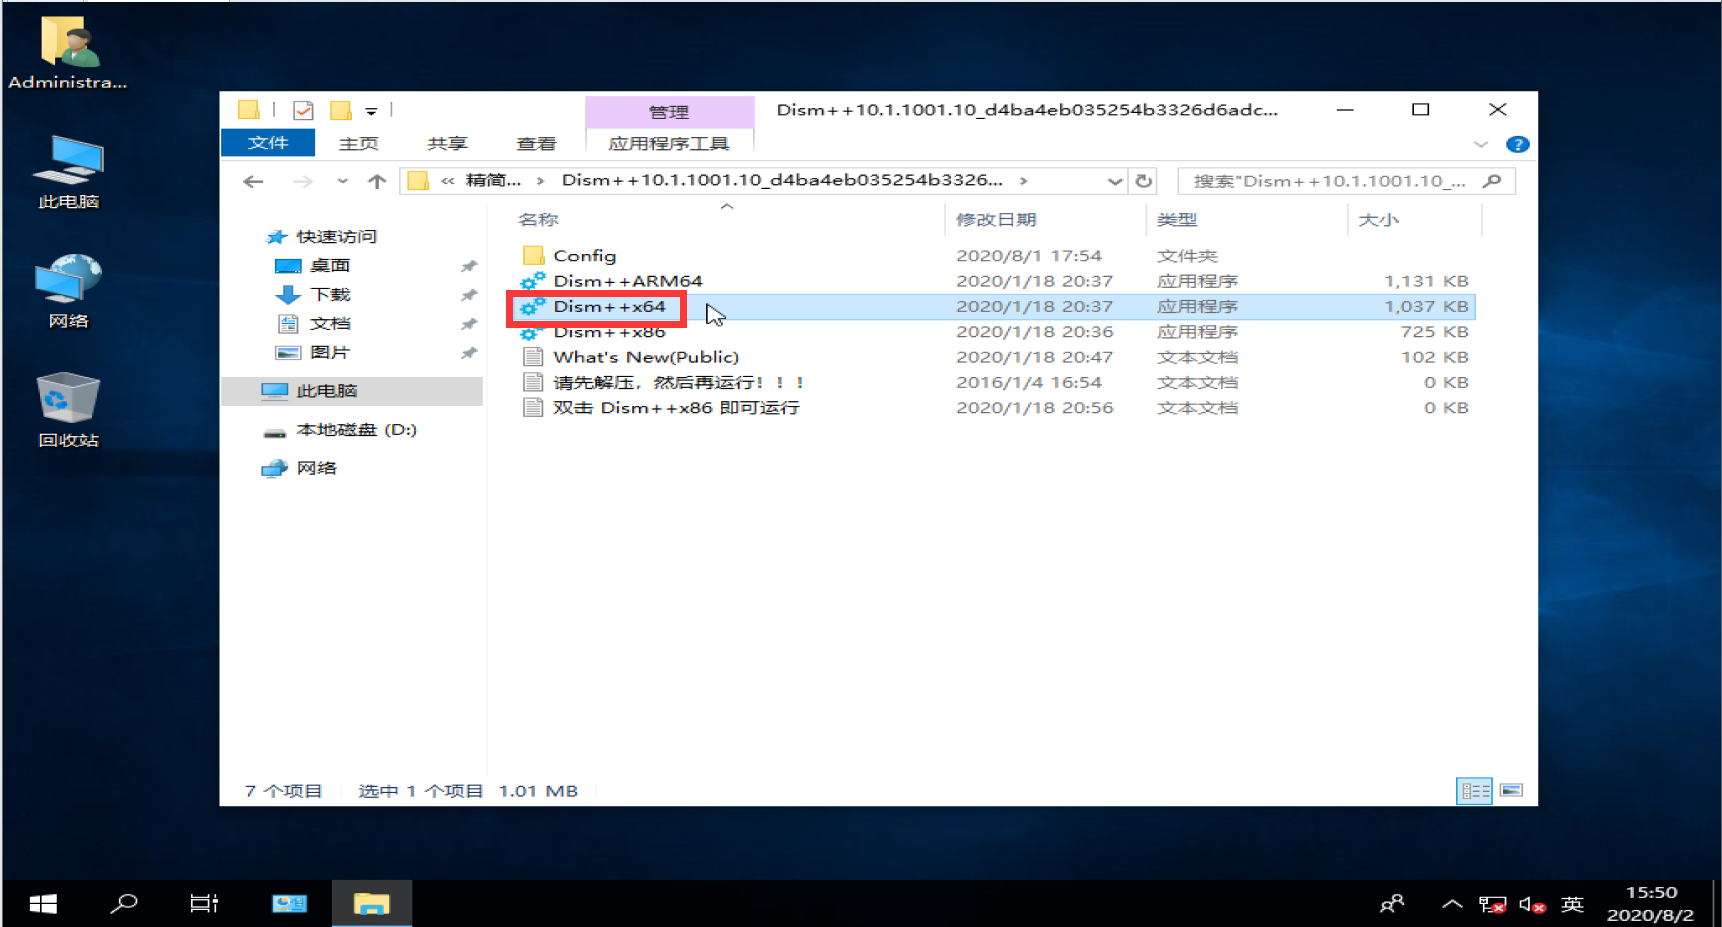Select 本地磁盘 (D:) in navigation pane
Screen dimensions: 1722x927
click(356, 429)
